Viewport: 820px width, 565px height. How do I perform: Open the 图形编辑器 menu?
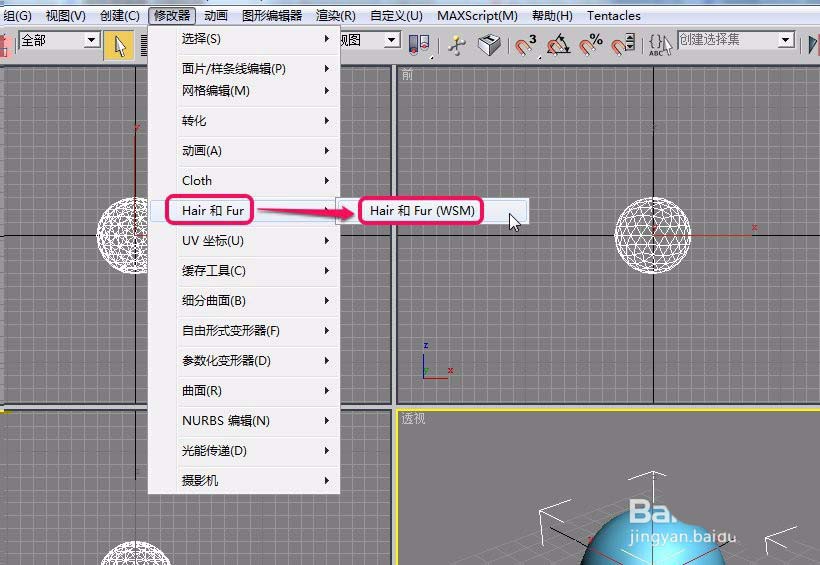(x=272, y=16)
